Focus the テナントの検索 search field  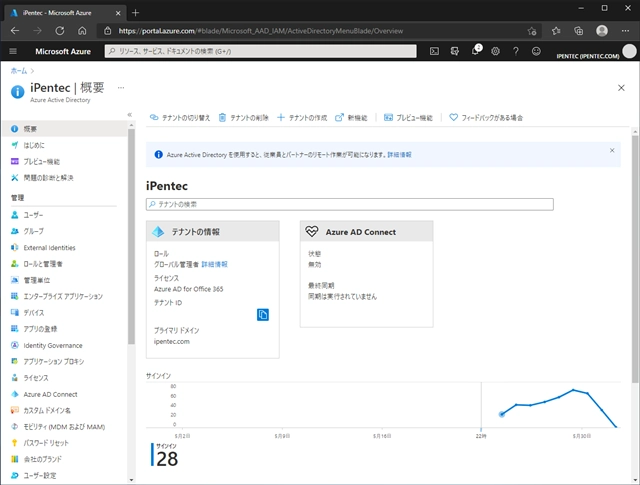(350, 204)
